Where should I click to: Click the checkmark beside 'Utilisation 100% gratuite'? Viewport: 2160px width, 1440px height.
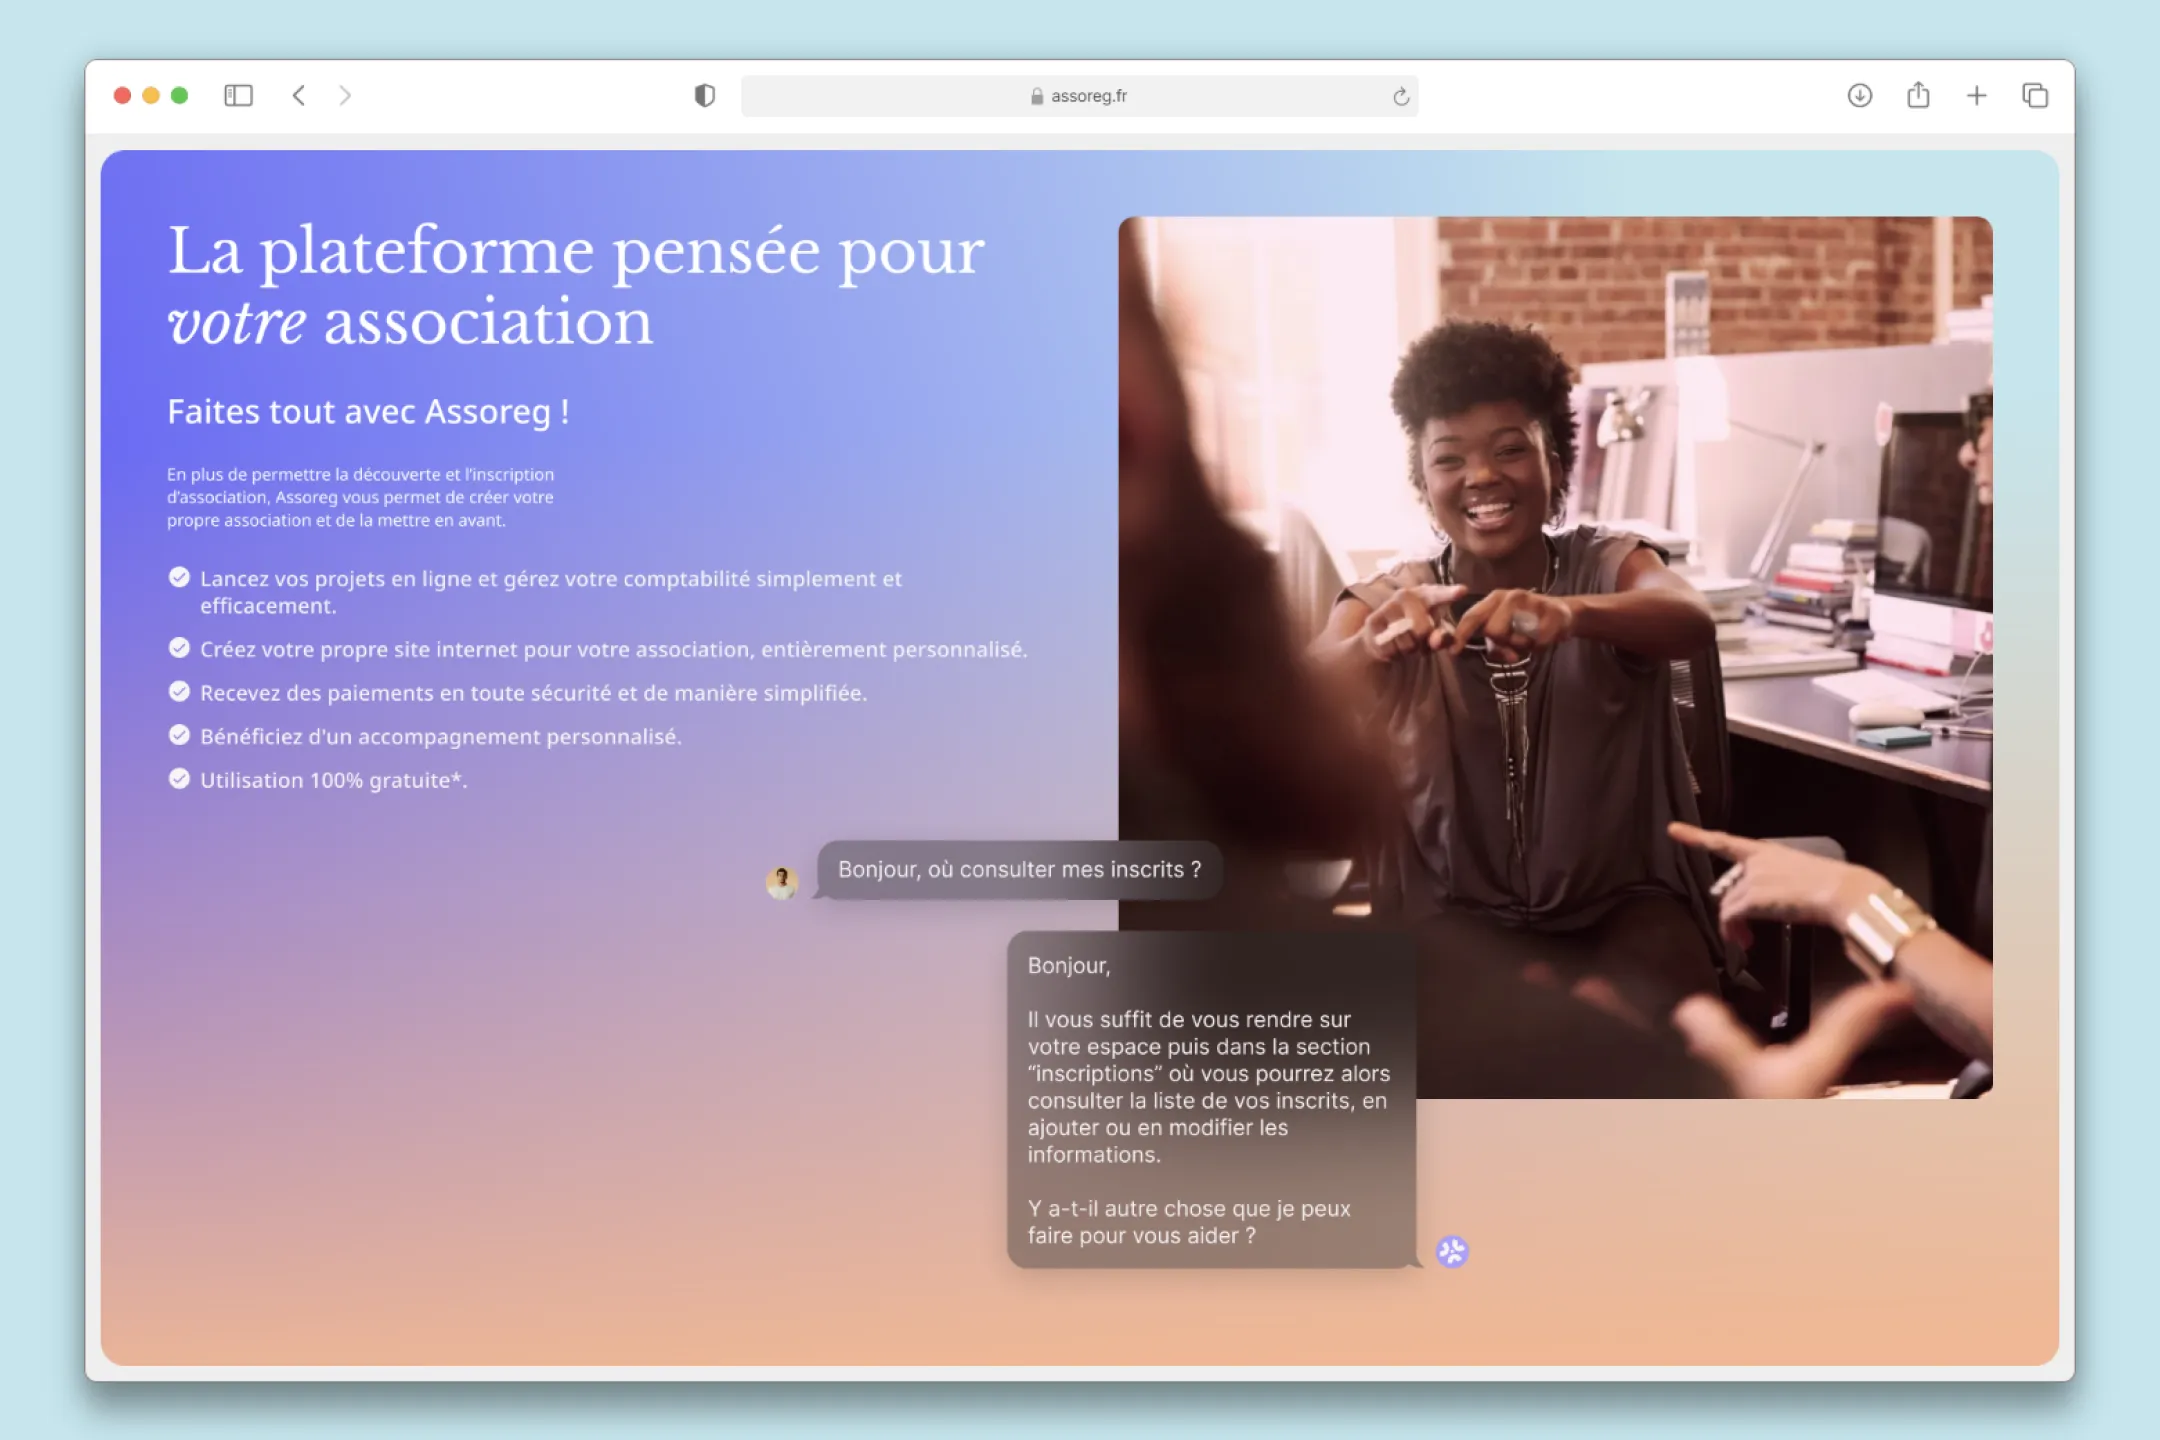[179, 779]
